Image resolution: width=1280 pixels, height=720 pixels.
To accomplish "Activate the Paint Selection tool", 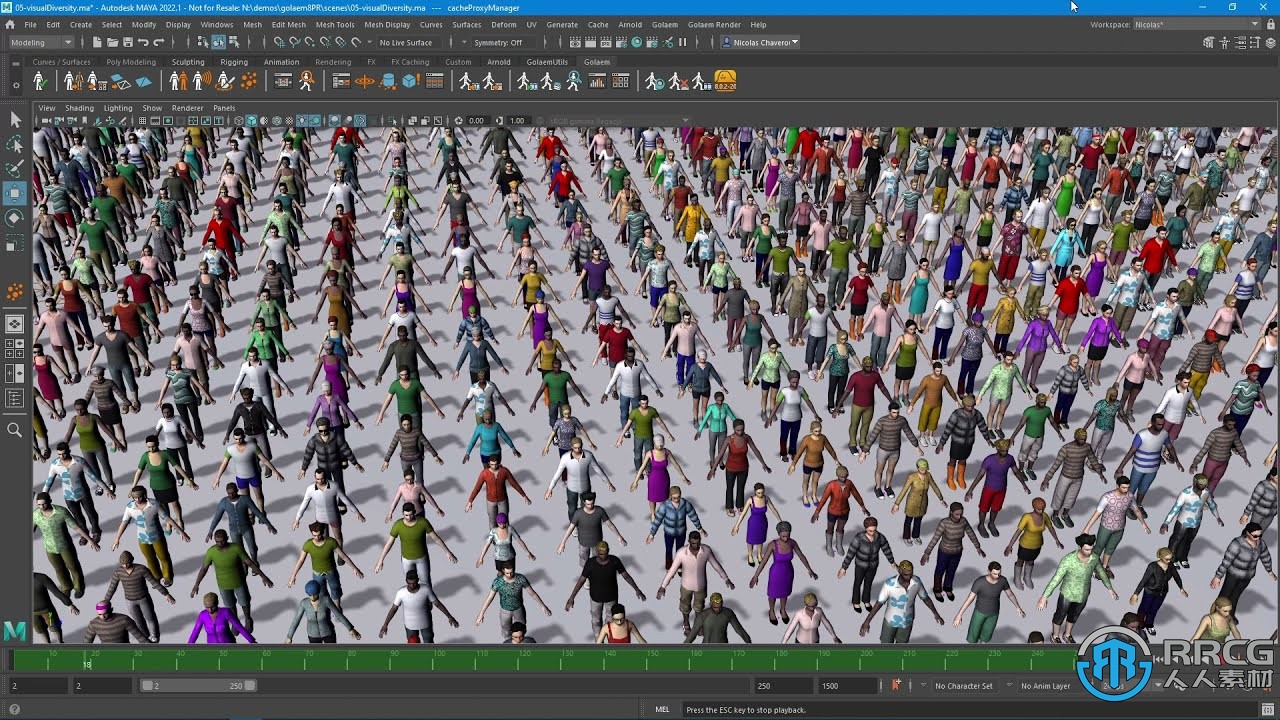I will point(15,168).
